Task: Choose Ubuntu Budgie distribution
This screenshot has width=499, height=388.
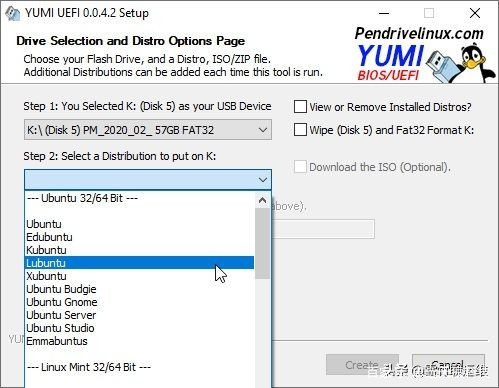Action: (139, 289)
